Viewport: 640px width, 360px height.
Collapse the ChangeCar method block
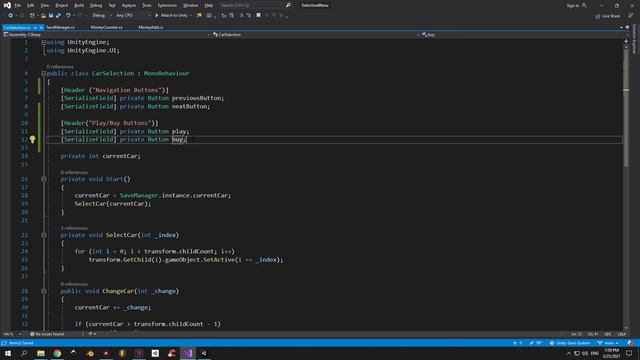(x=43, y=291)
